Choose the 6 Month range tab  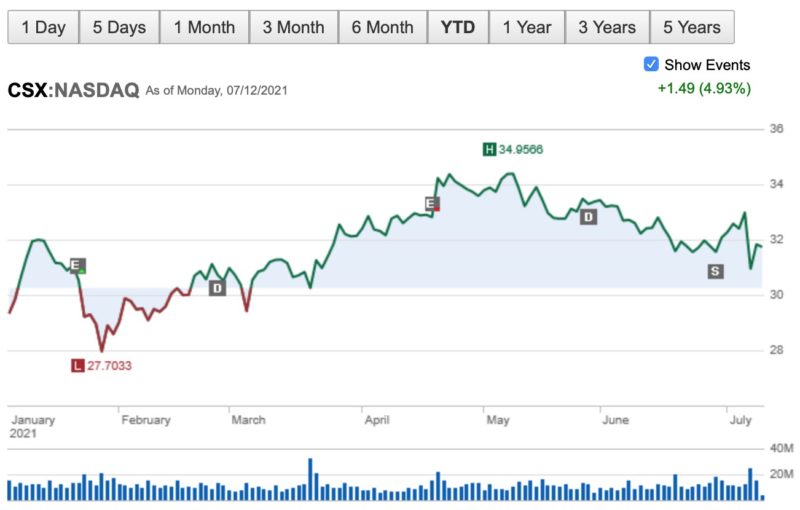[x=382, y=27]
